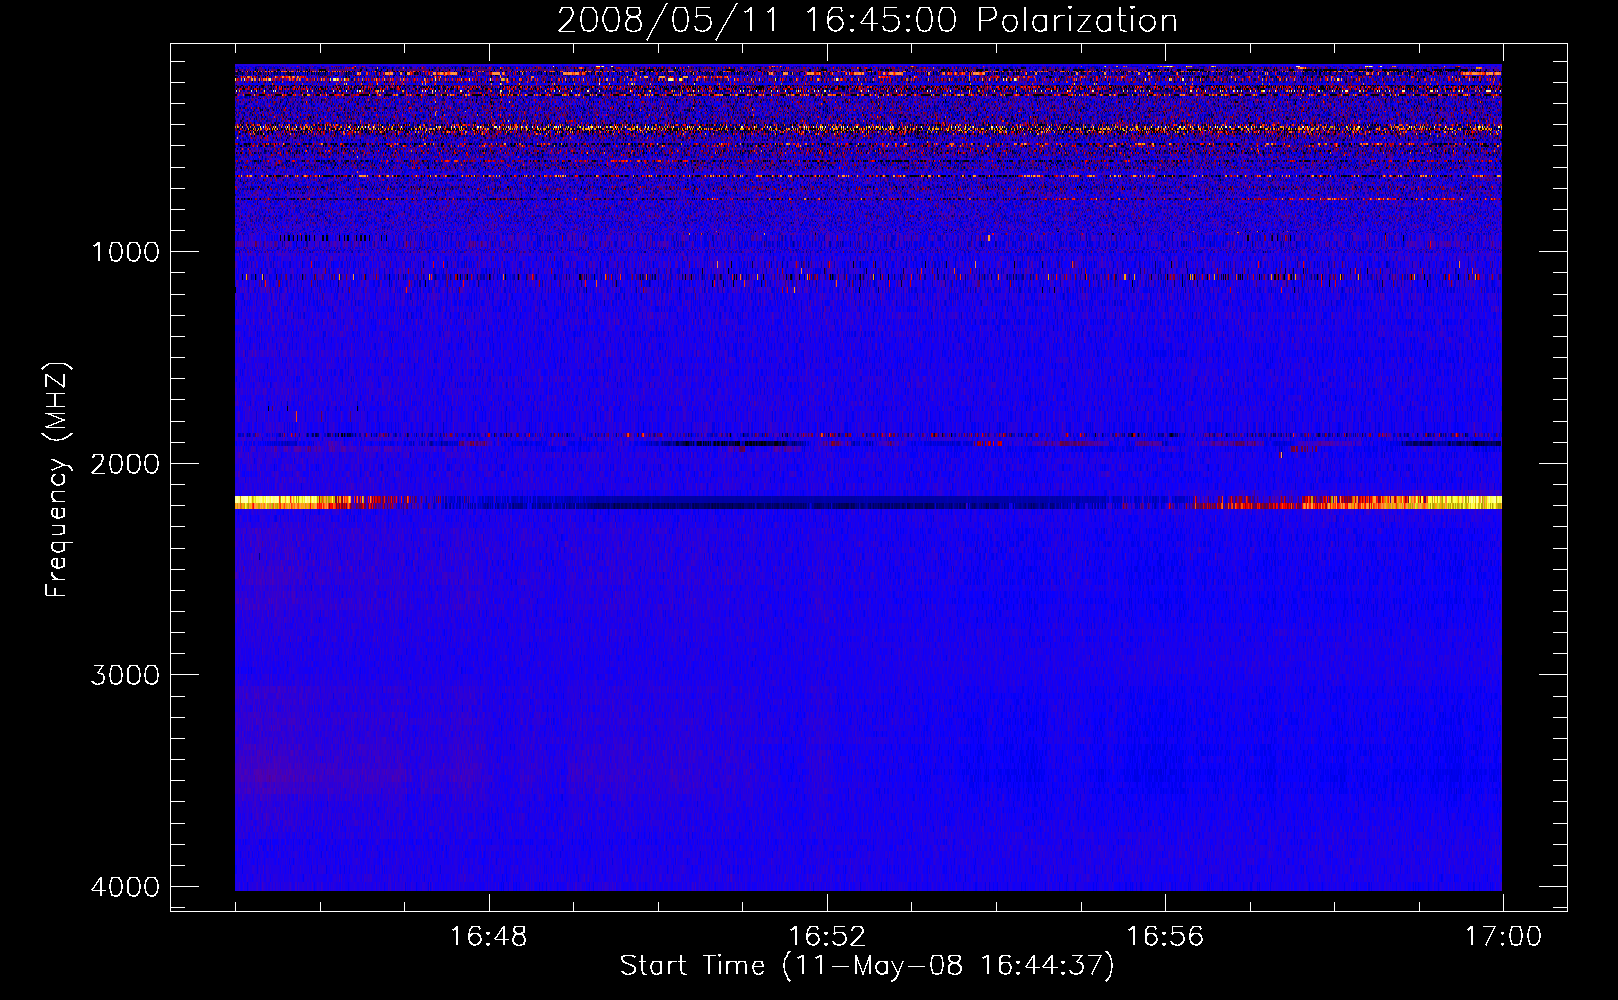The height and width of the screenshot is (1000, 1618).
Task: Click the 17:00 time tick label
Action: [x=1503, y=936]
